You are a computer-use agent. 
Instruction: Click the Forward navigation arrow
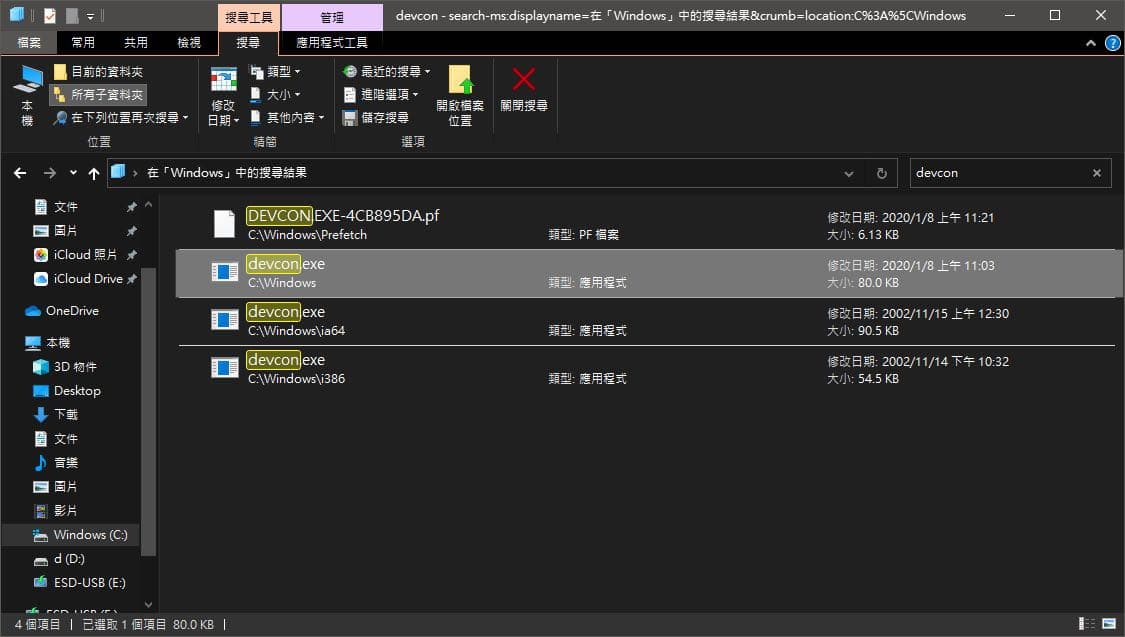tap(50, 173)
